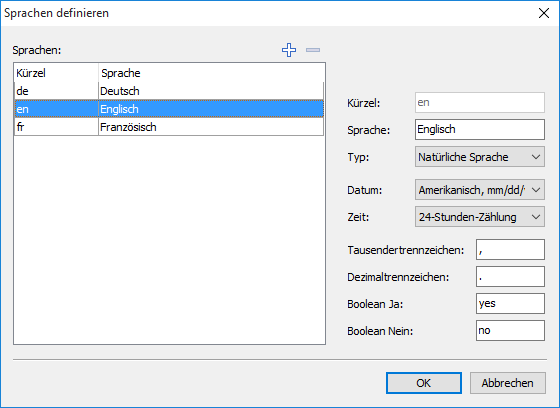Open the Datum format dropdown
This screenshot has width=560, height=408.
tap(480, 190)
